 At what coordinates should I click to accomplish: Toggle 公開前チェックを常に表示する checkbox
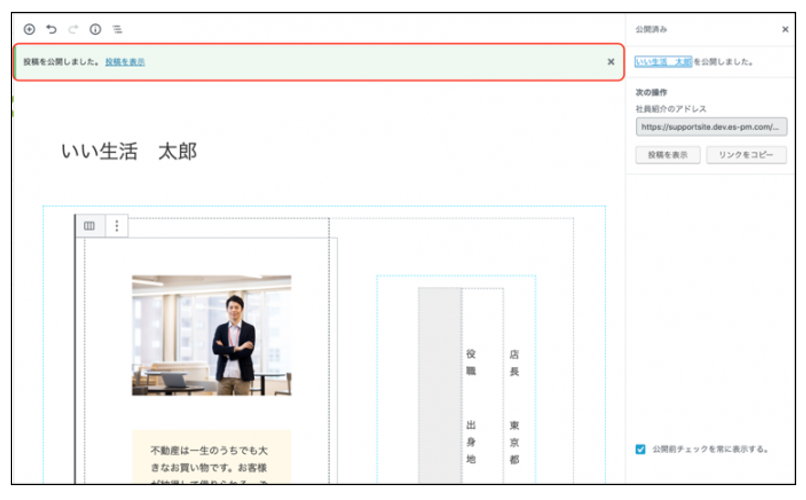640,449
